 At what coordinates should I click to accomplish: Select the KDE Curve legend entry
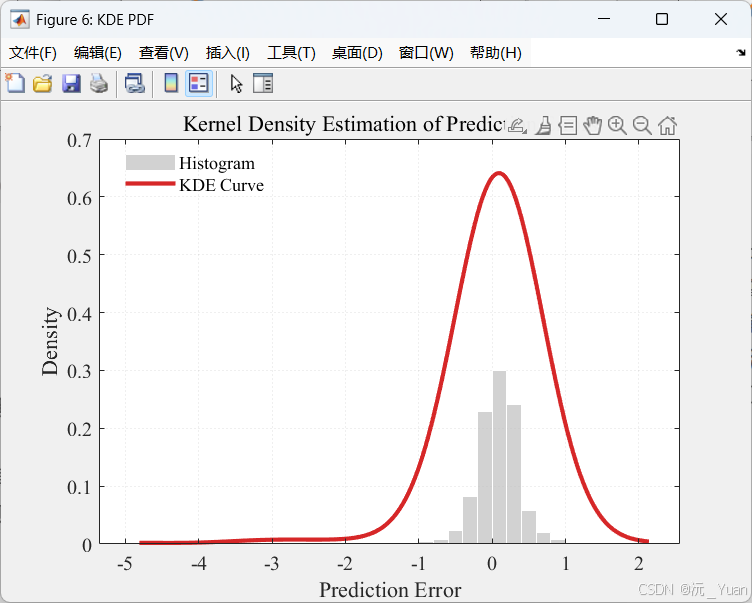tap(195, 185)
